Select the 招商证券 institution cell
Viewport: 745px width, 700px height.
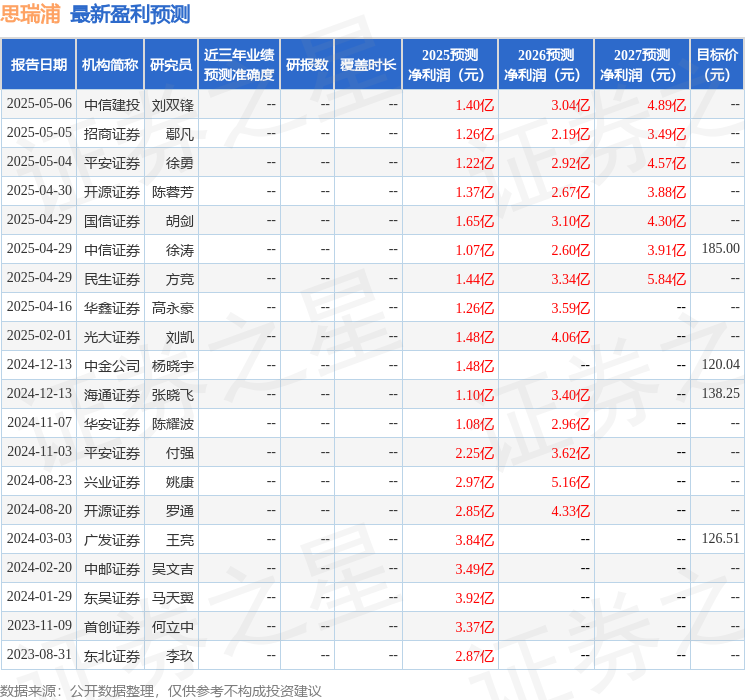pyautogui.click(x=112, y=134)
